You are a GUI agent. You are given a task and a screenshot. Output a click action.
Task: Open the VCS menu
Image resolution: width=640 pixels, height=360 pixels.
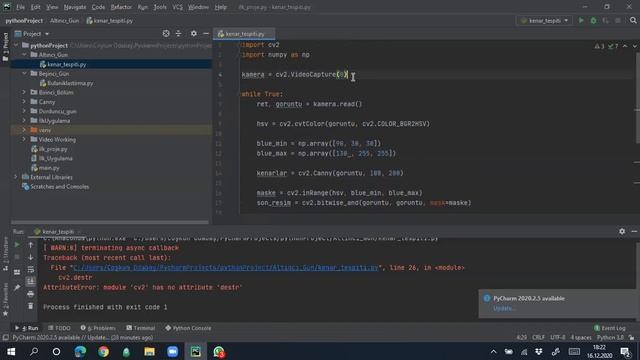[x=177, y=7]
